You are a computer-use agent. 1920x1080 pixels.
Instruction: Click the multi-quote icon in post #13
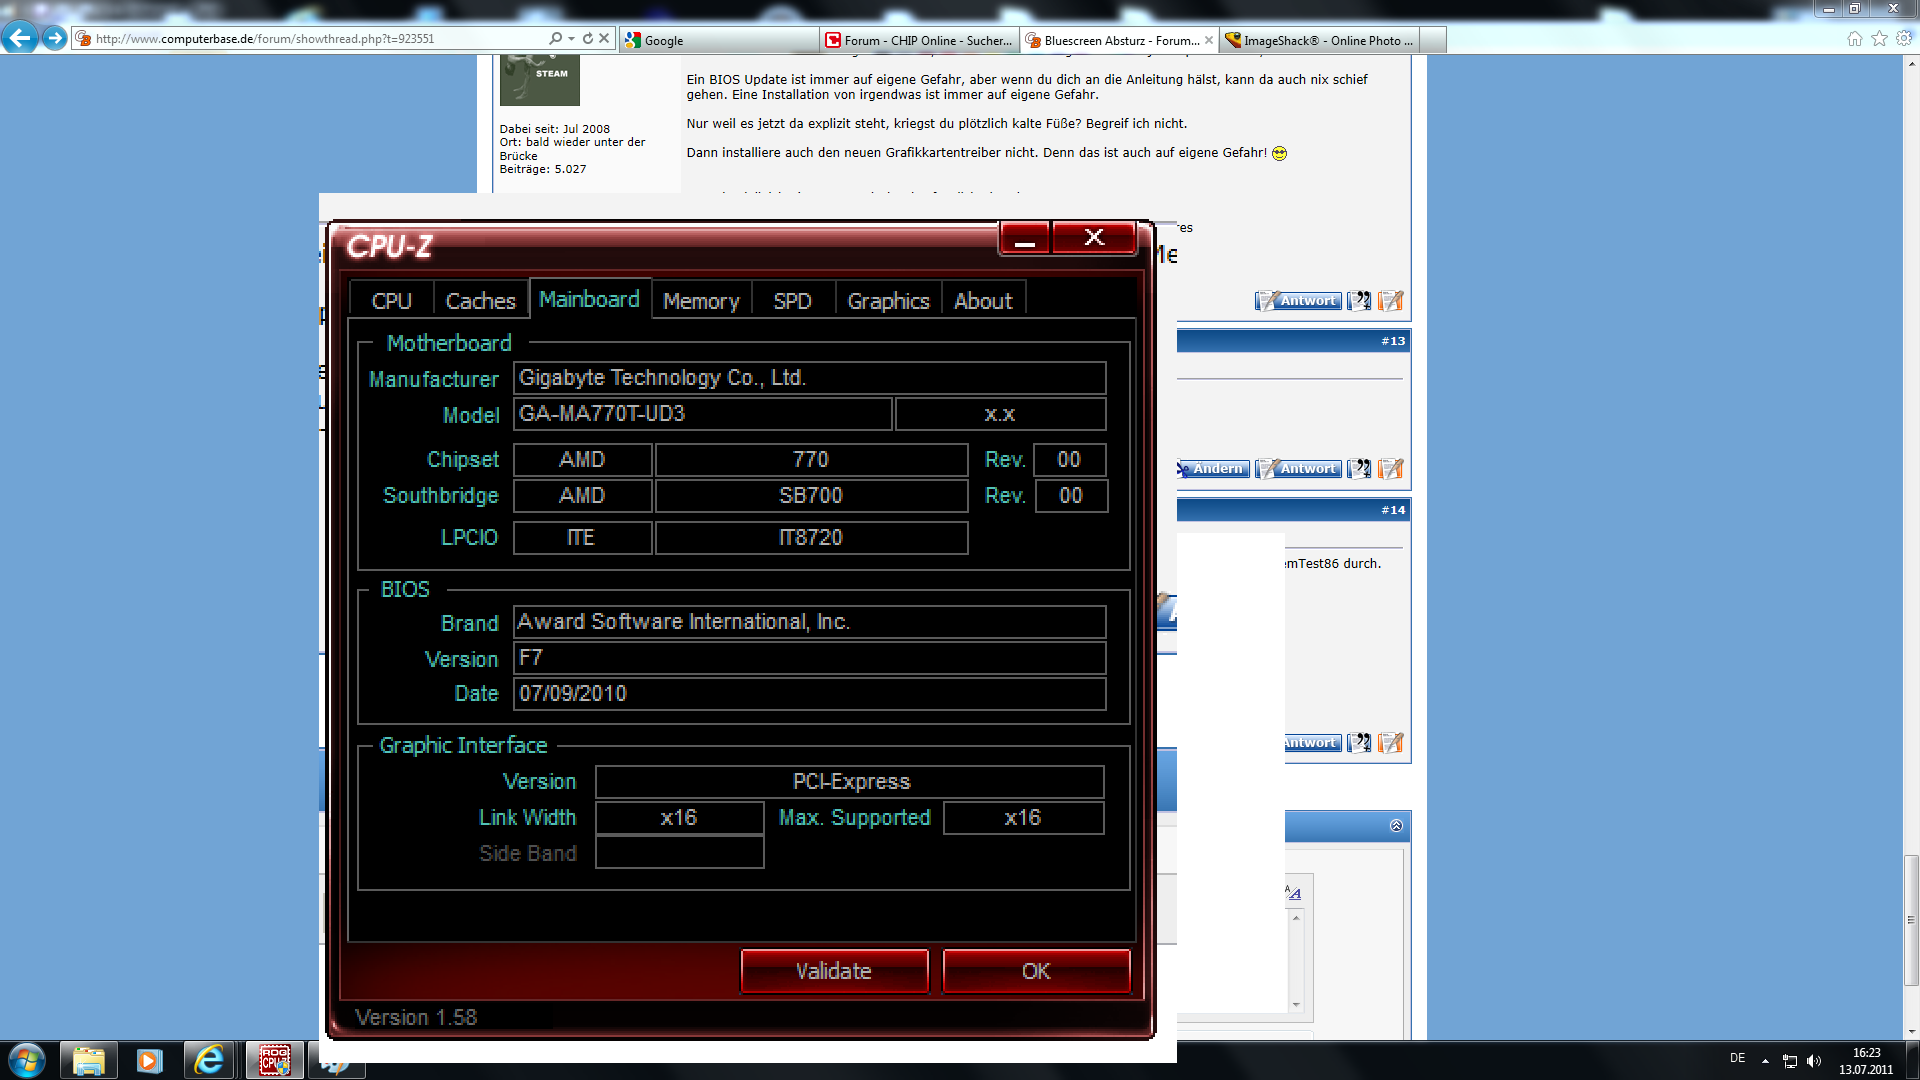coord(1358,469)
